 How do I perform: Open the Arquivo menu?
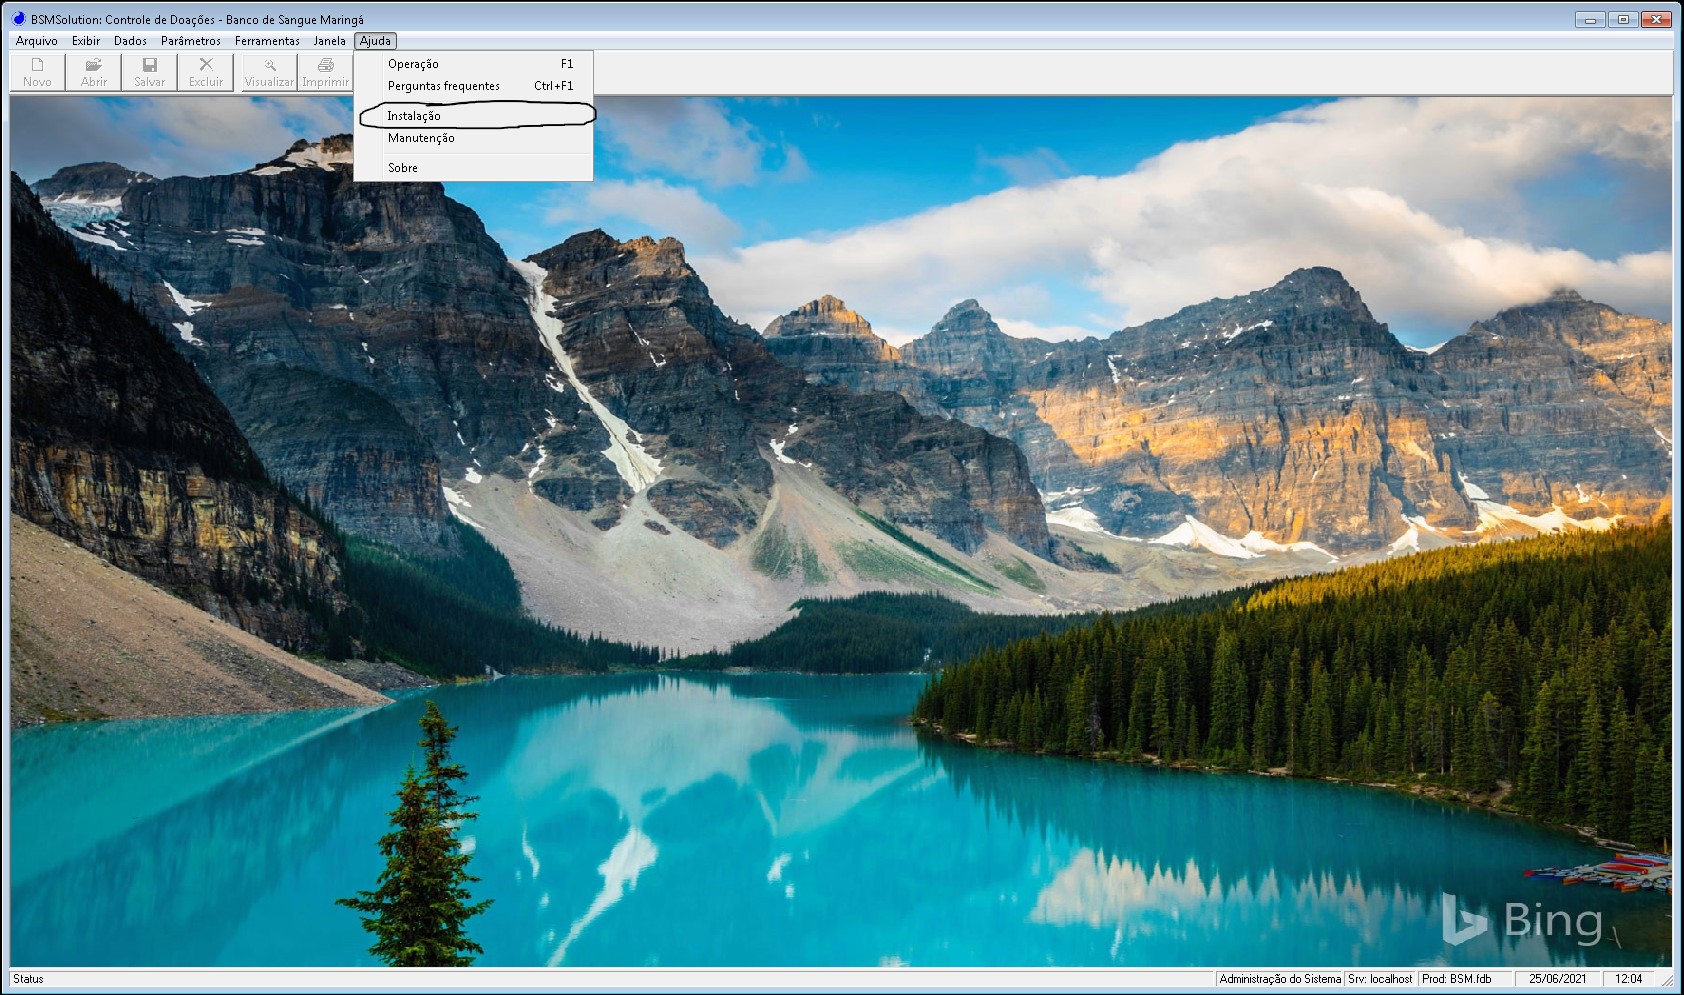point(37,41)
